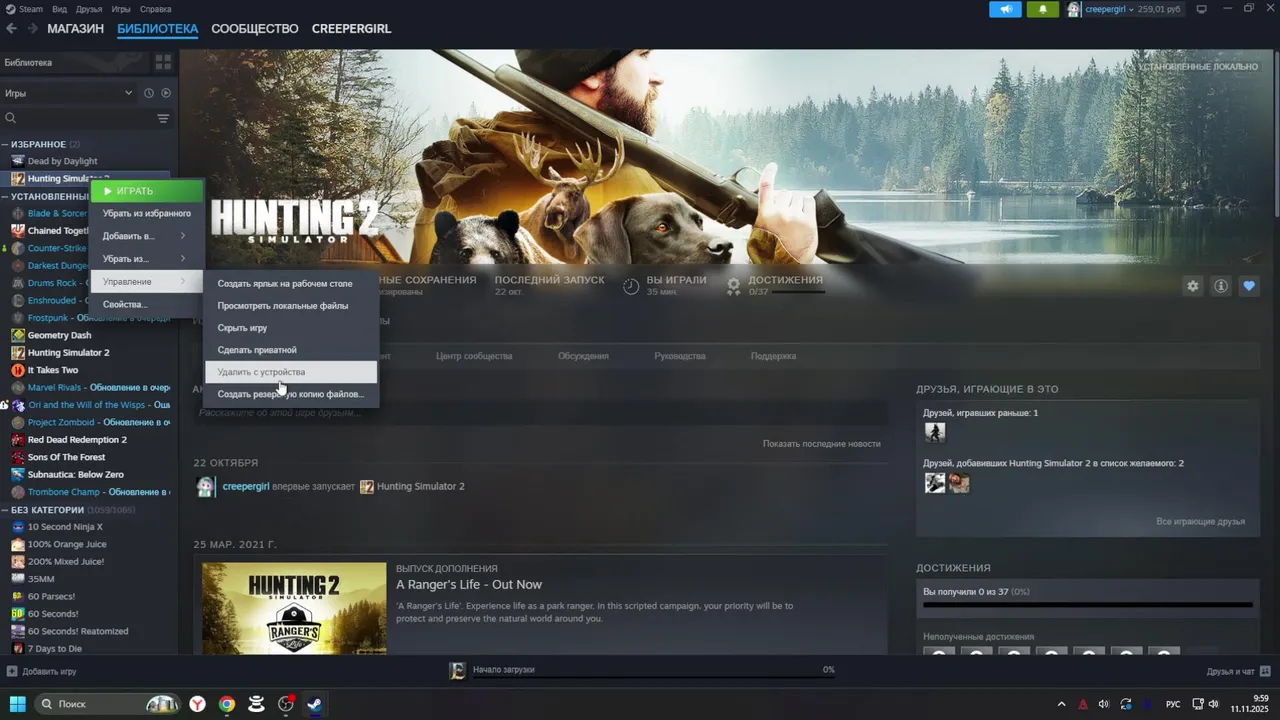Go back with the left arrow
1280x720 pixels.
coord(12,29)
